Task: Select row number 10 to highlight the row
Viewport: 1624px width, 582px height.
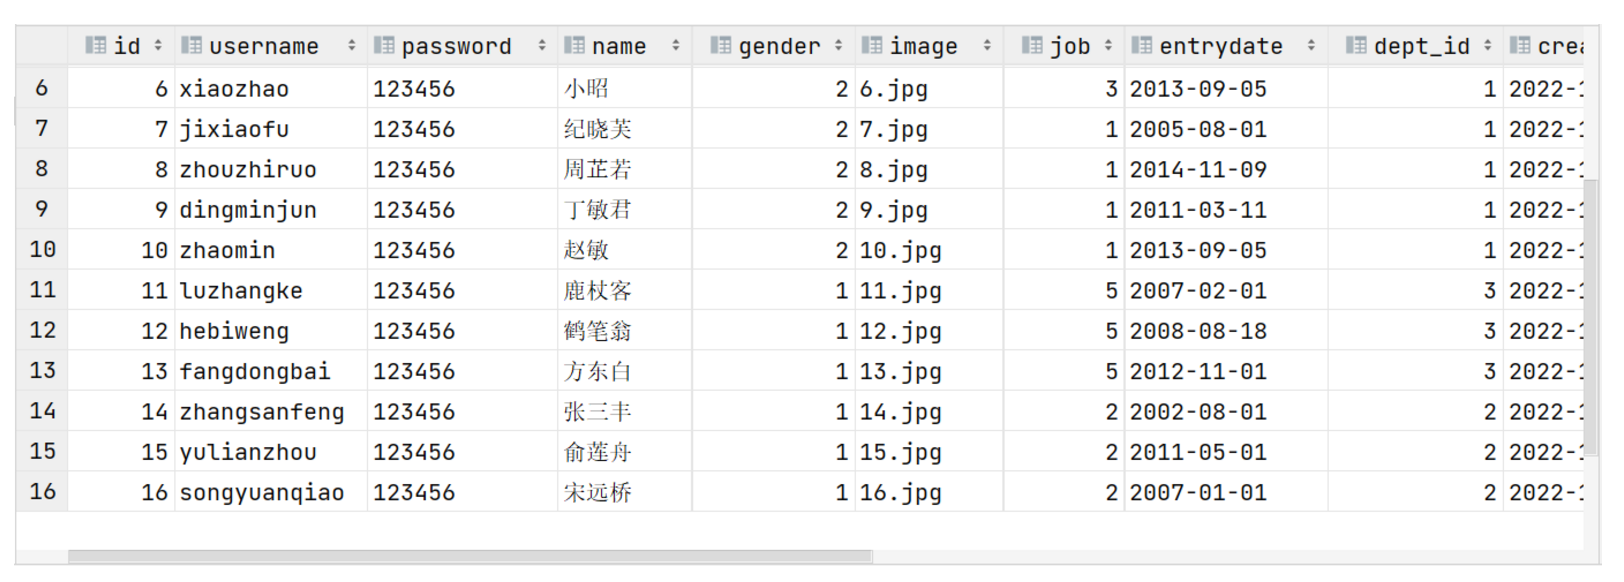Action: pyautogui.click(x=40, y=250)
